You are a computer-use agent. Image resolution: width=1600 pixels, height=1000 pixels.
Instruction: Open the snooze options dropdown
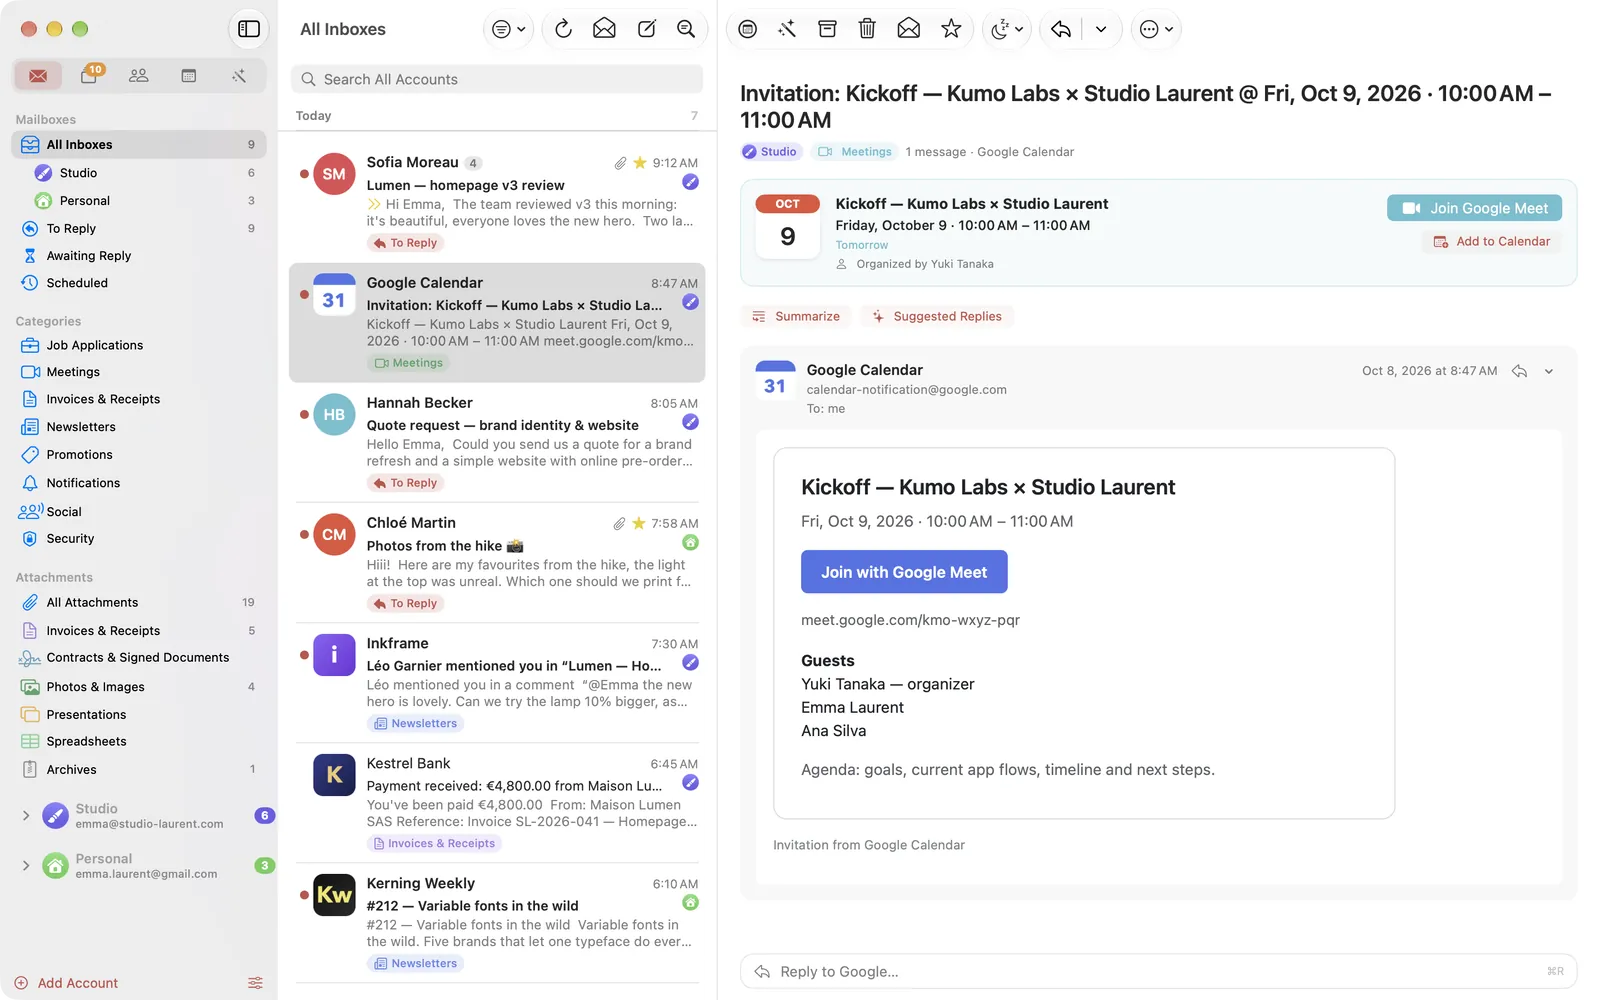(1007, 29)
